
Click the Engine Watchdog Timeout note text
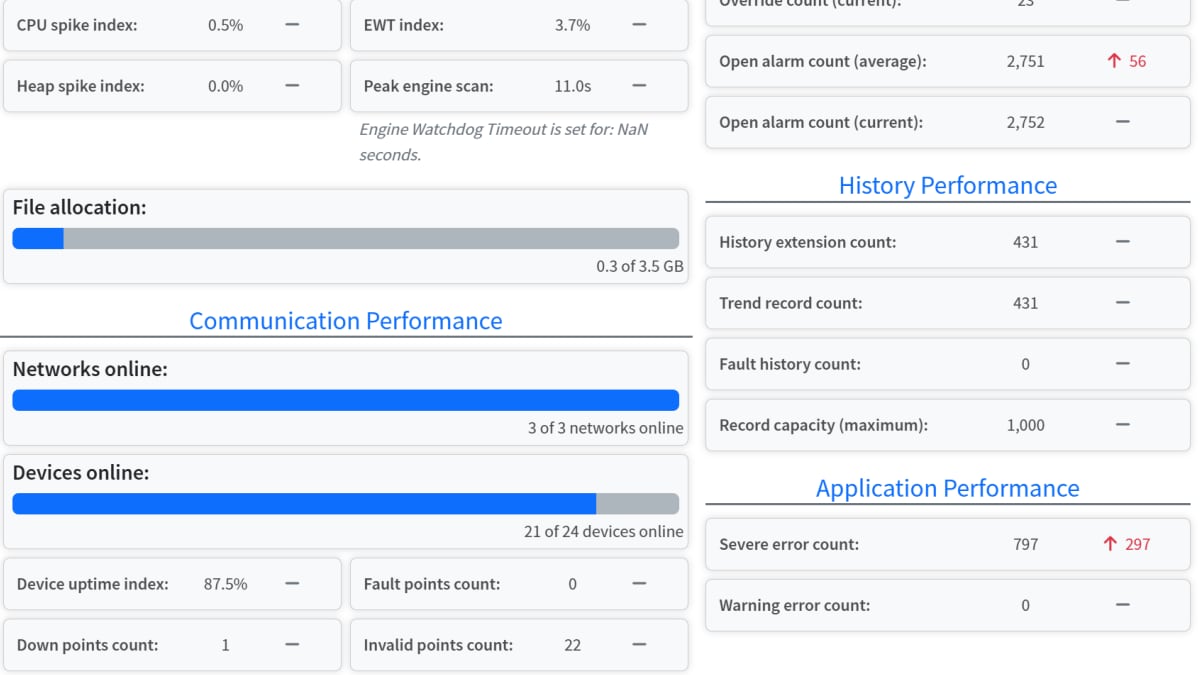503,142
